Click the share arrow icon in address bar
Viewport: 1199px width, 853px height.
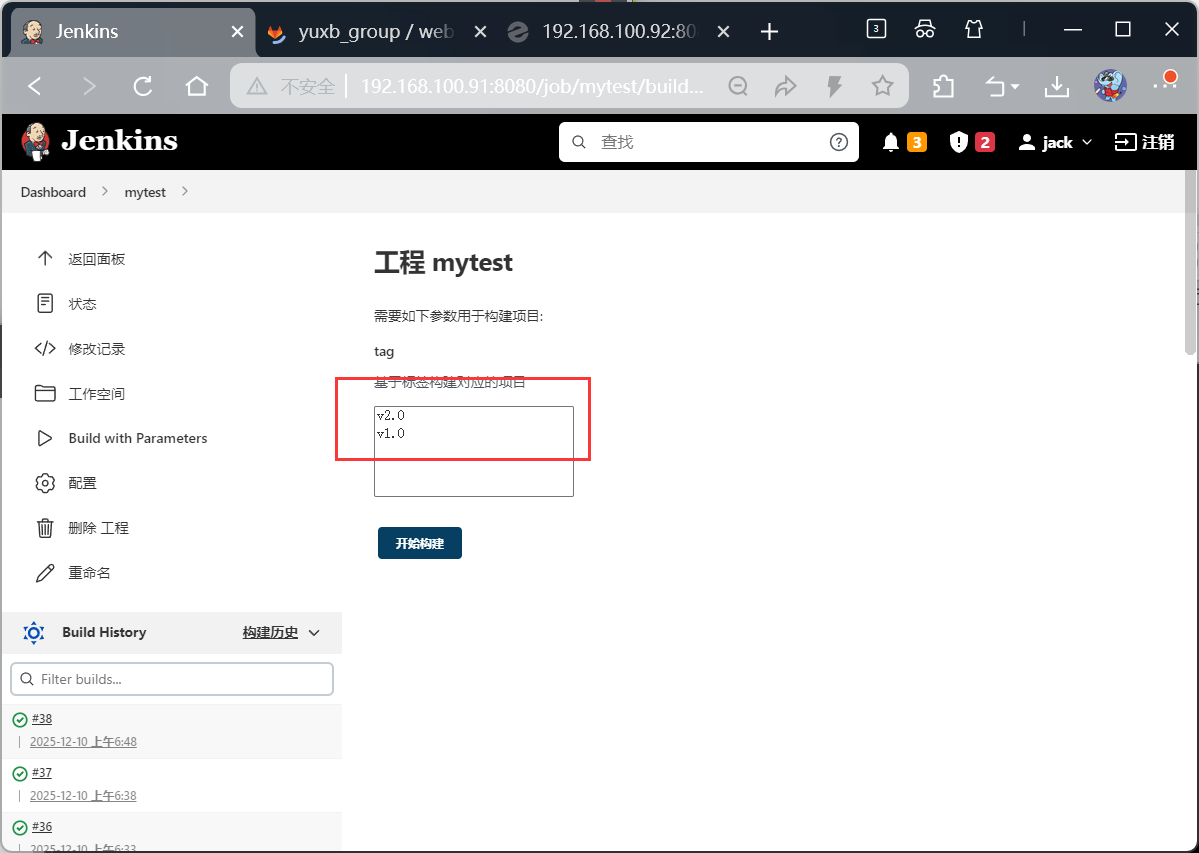coord(785,86)
